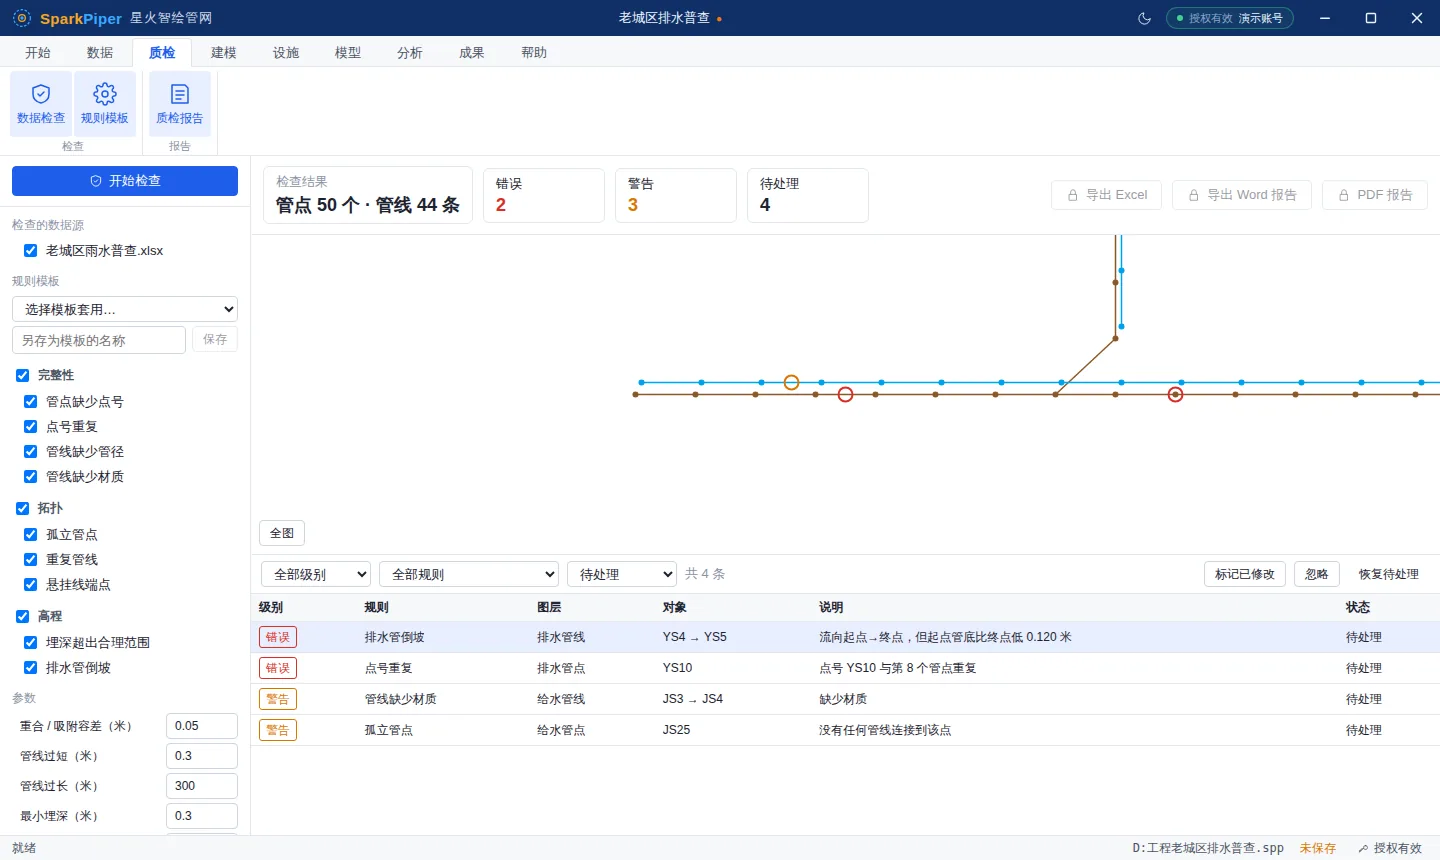Click 错误 badge in 点号重复 row
This screenshot has height=860, width=1440.
(278, 668)
